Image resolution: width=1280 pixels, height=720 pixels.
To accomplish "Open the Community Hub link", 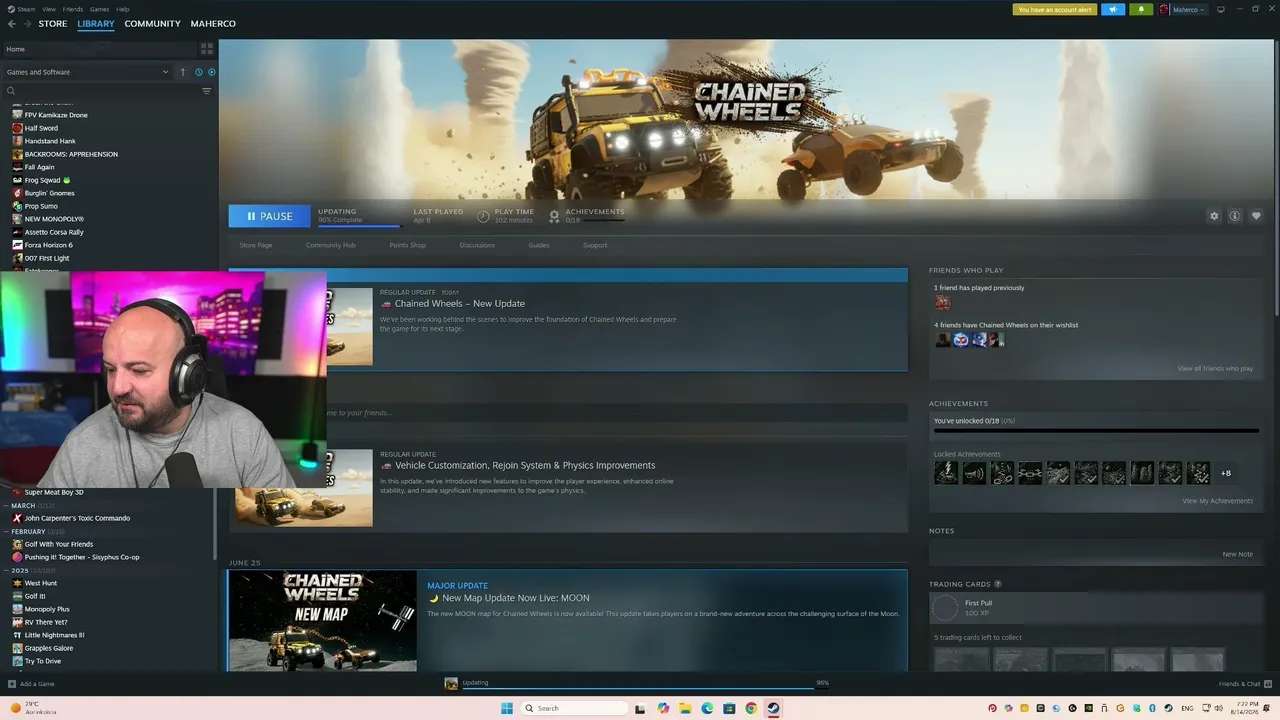I will pyautogui.click(x=331, y=245).
